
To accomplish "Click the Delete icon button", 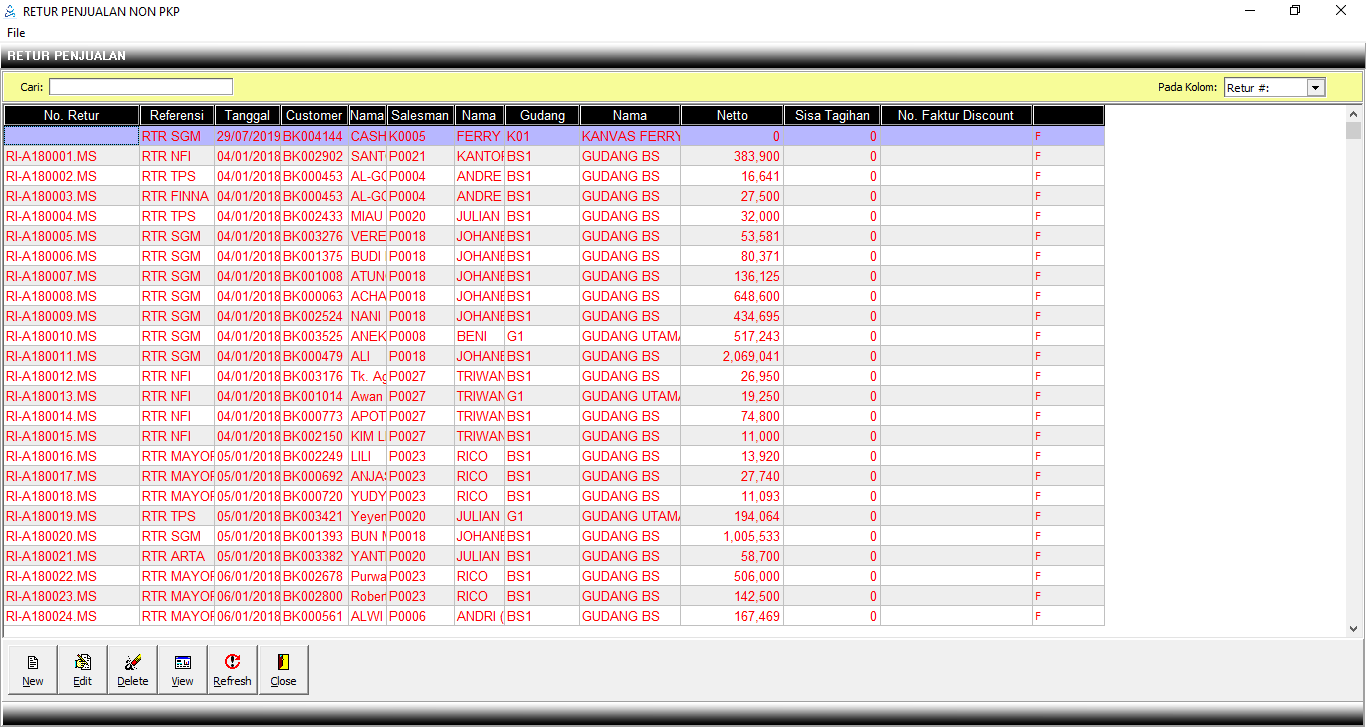I will coord(133,669).
